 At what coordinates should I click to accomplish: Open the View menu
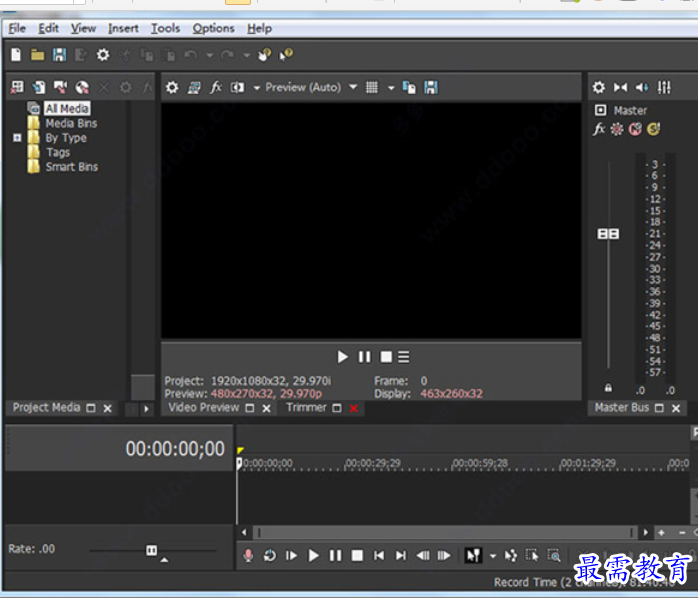tap(83, 28)
